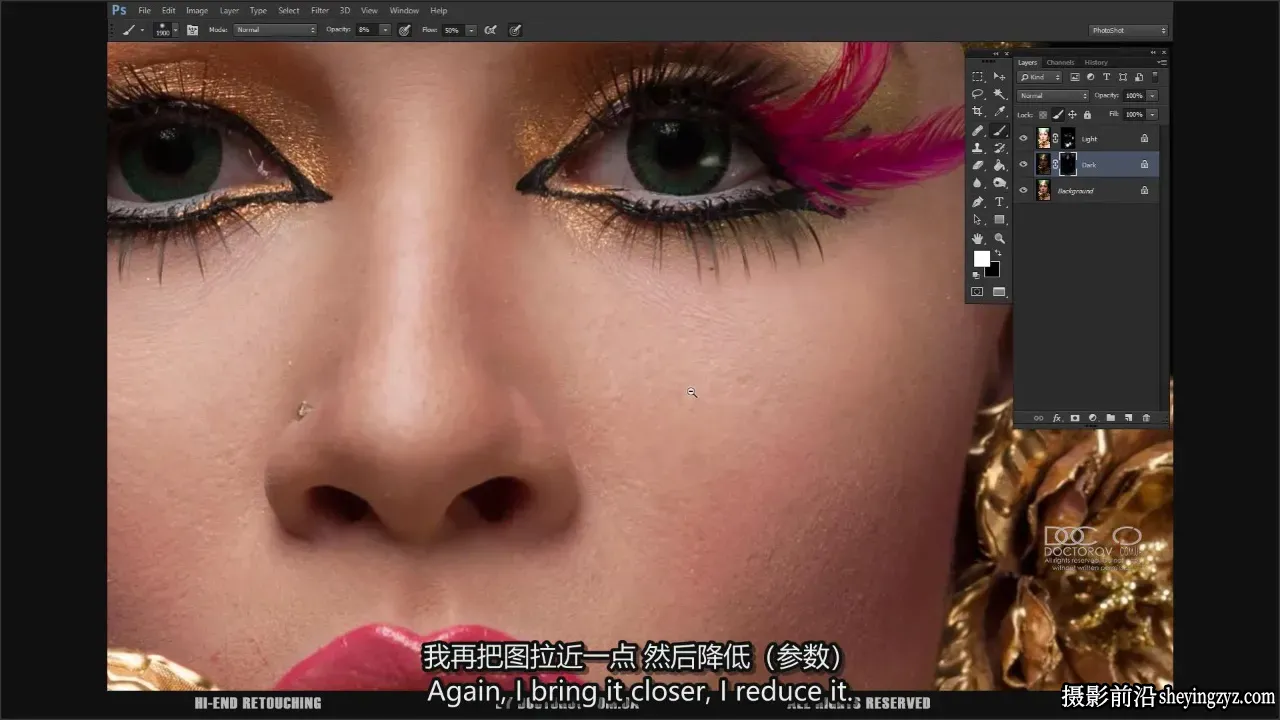The width and height of the screenshot is (1280, 720).
Task: Delete the selected layer
Action: click(1146, 418)
